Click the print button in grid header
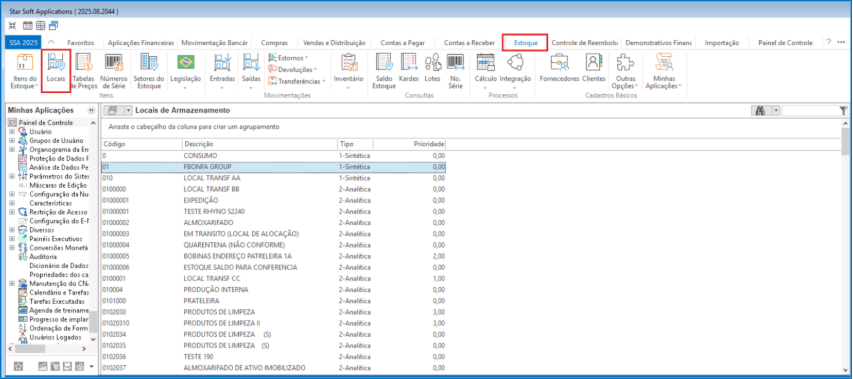The height and width of the screenshot is (379, 853). tap(113, 110)
